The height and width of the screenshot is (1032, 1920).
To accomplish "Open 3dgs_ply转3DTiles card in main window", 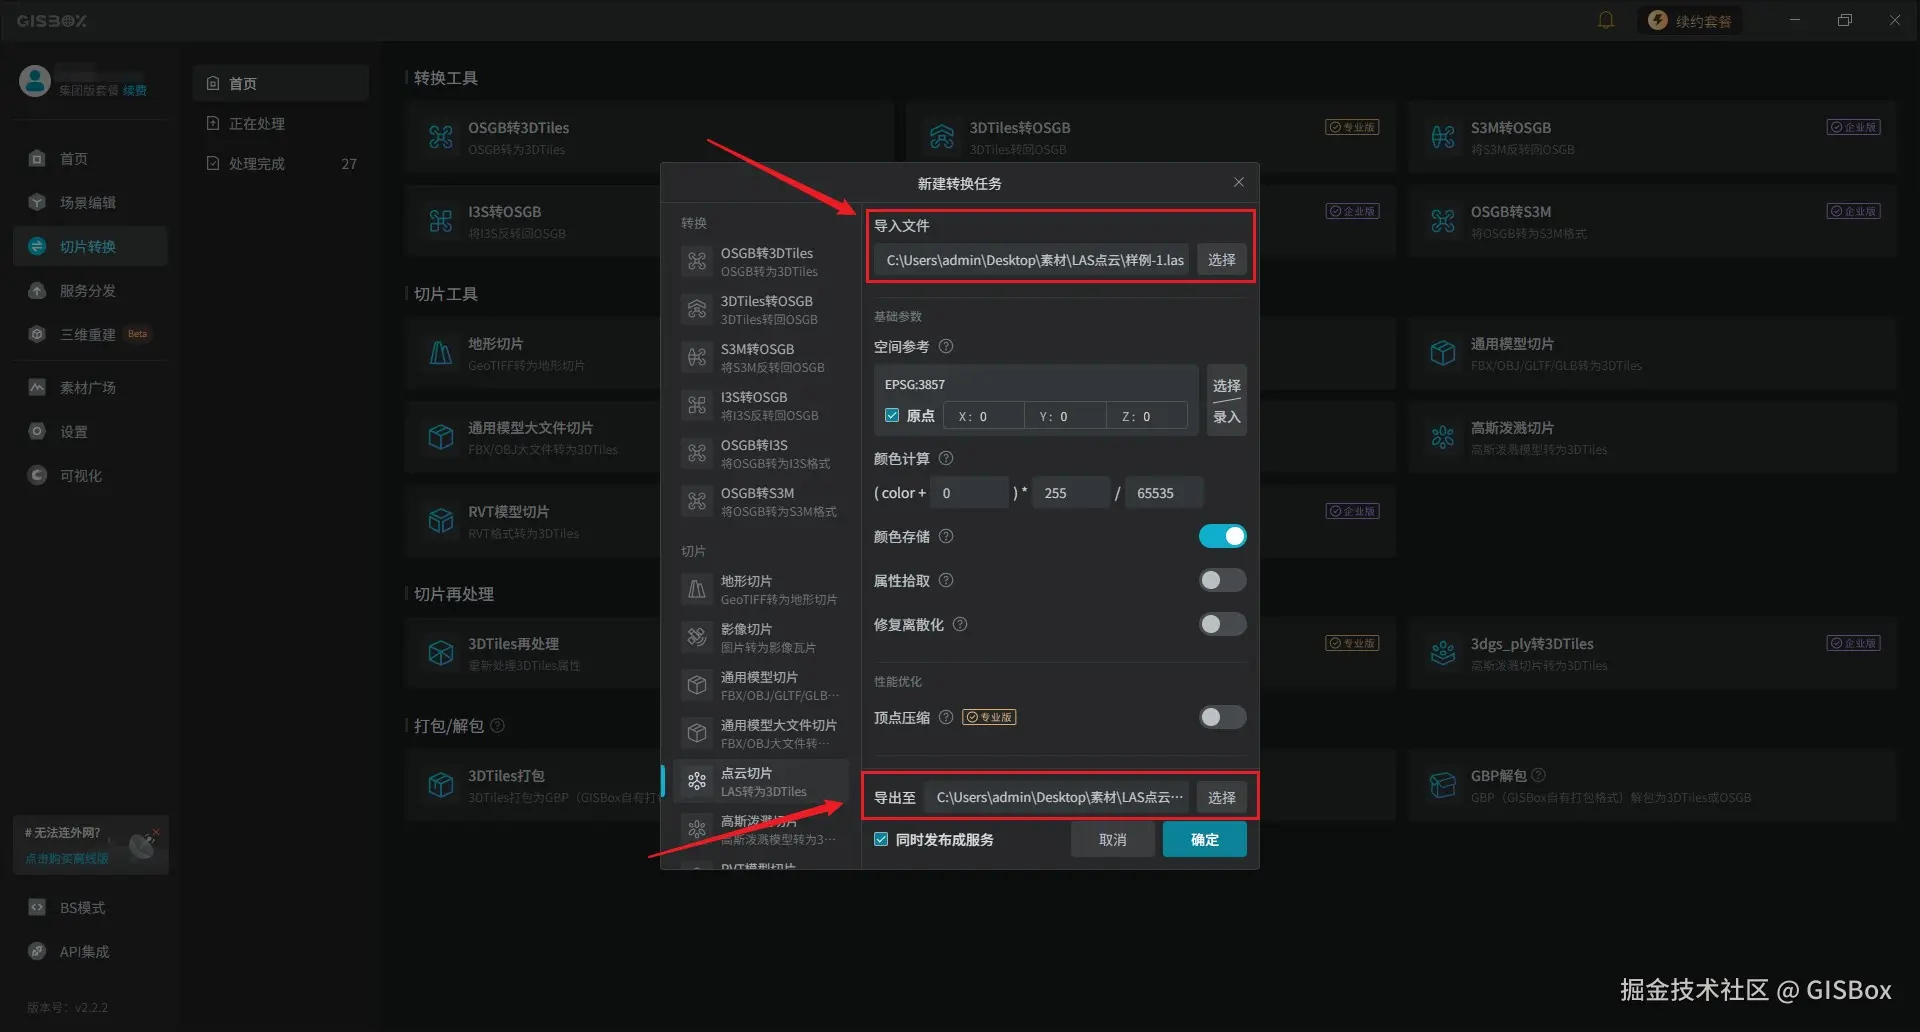I will [x=1651, y=653].
